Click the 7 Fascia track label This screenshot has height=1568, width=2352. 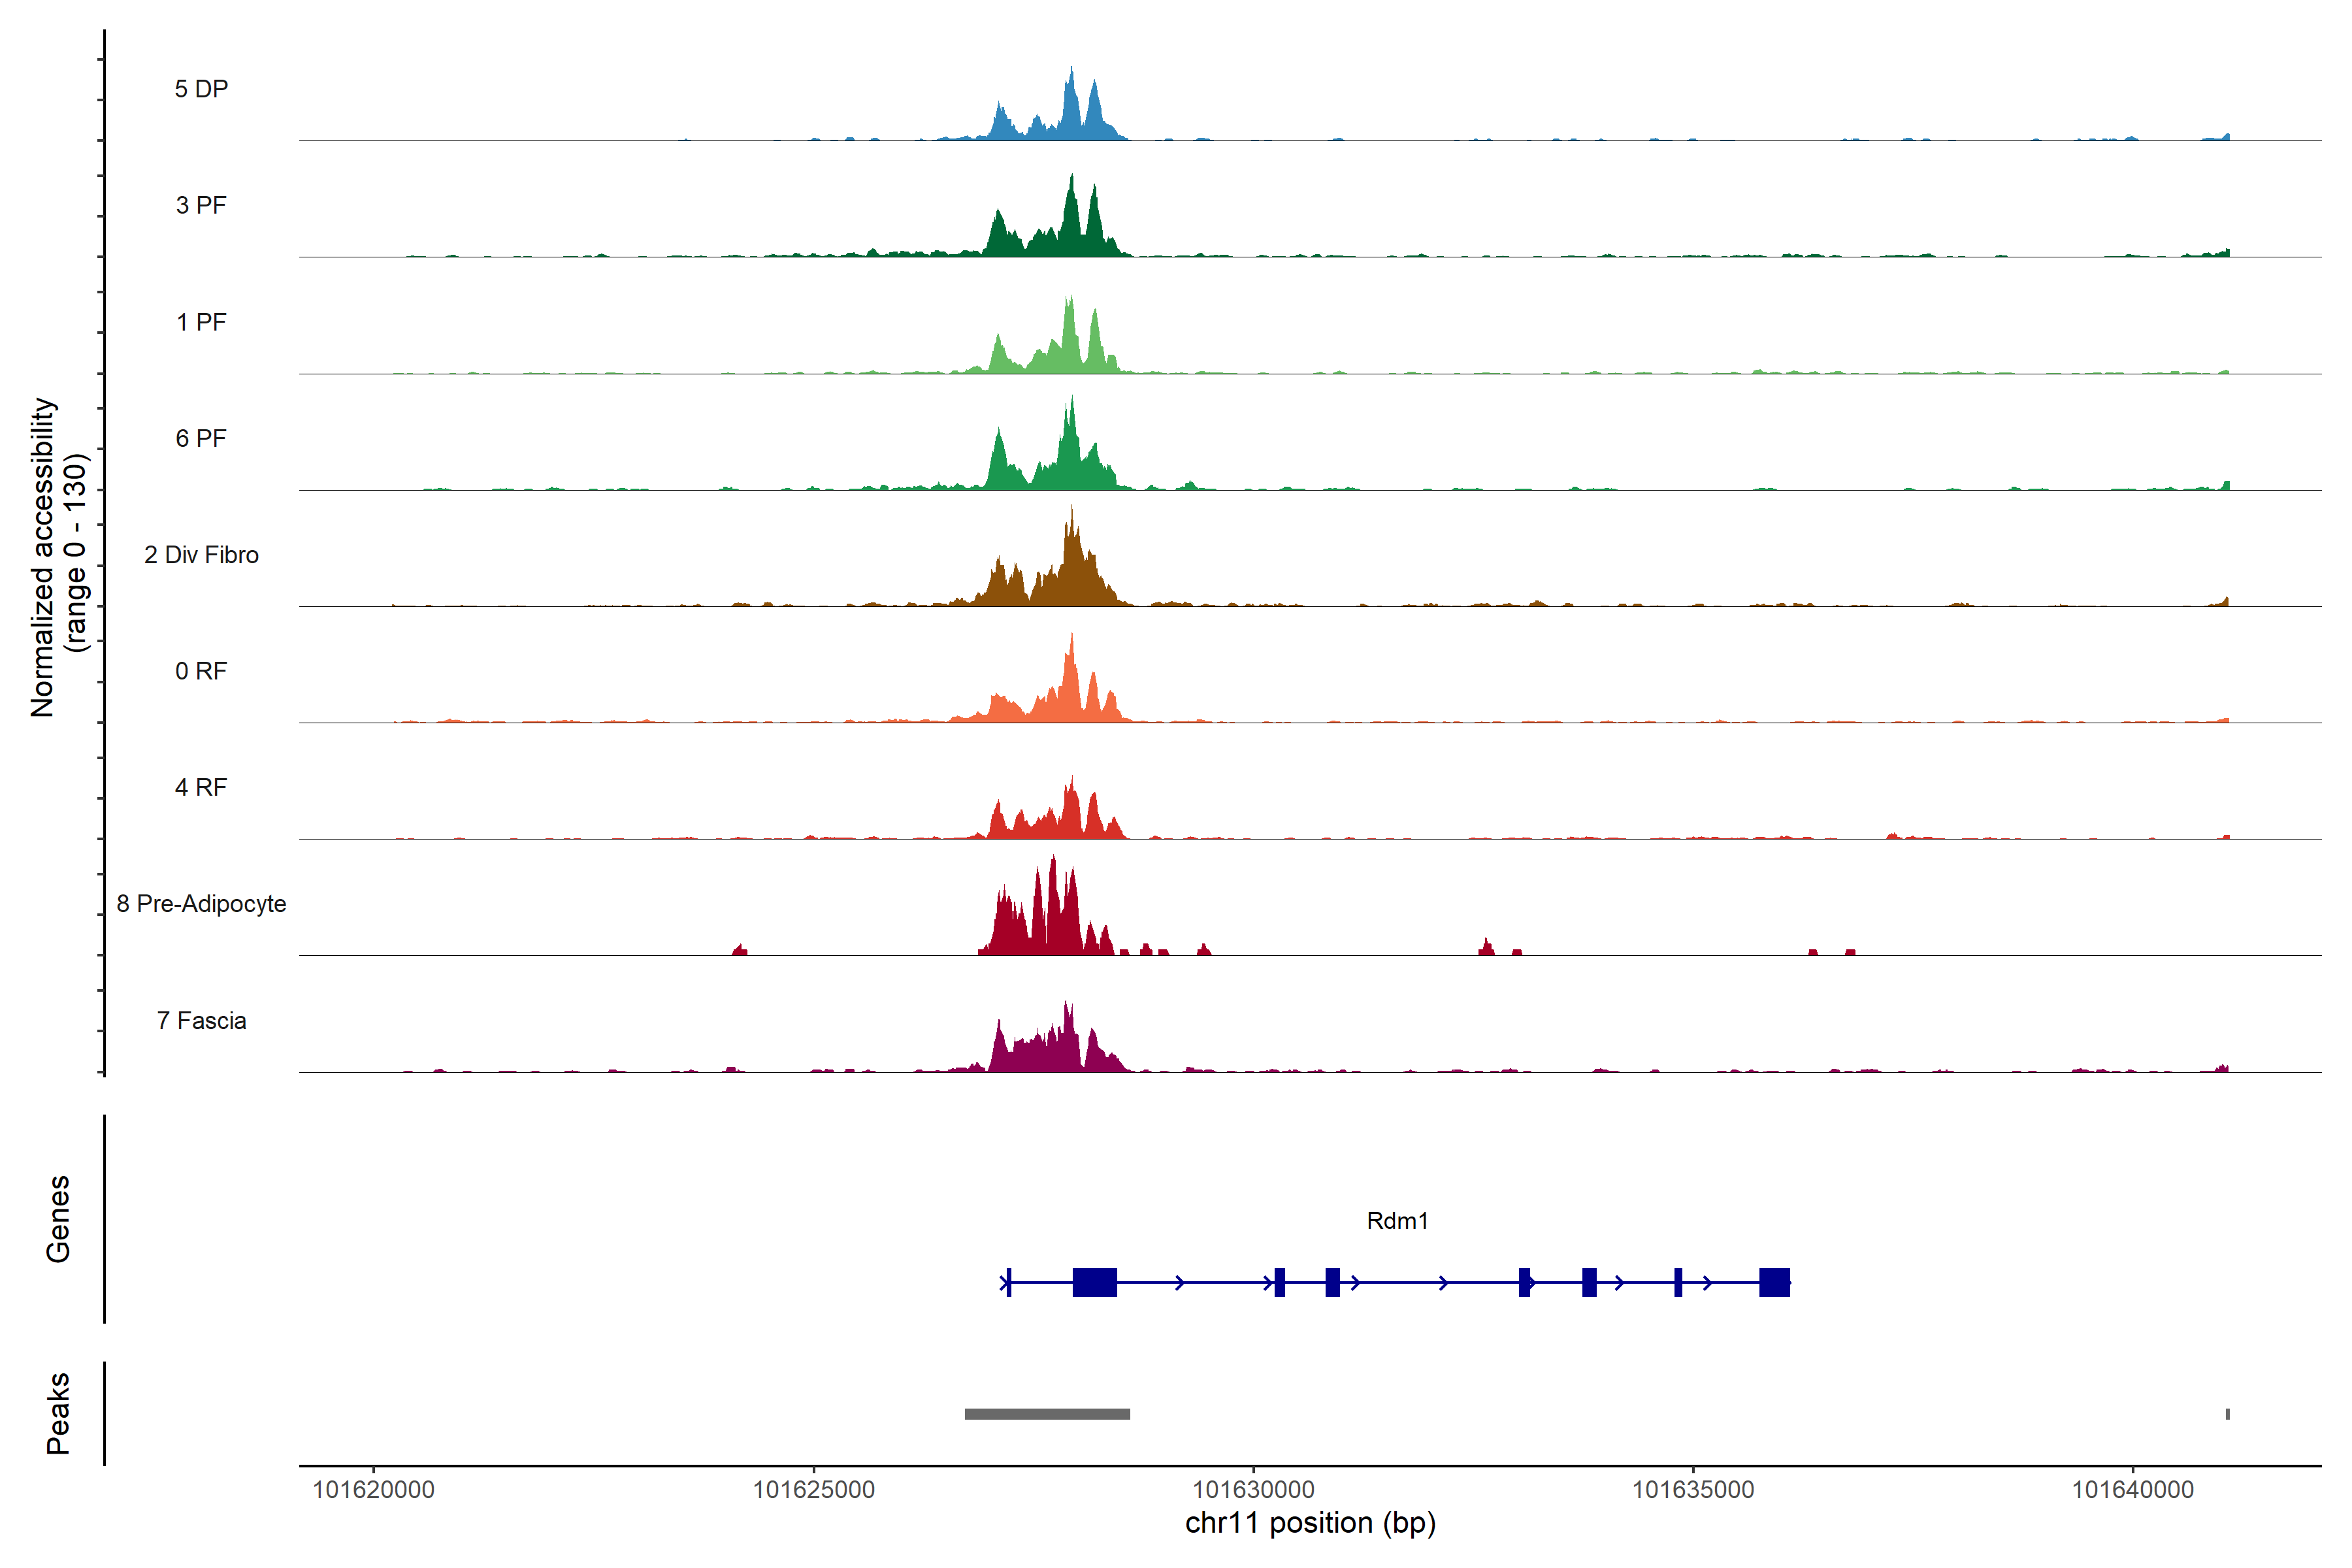click(201, 1020)
